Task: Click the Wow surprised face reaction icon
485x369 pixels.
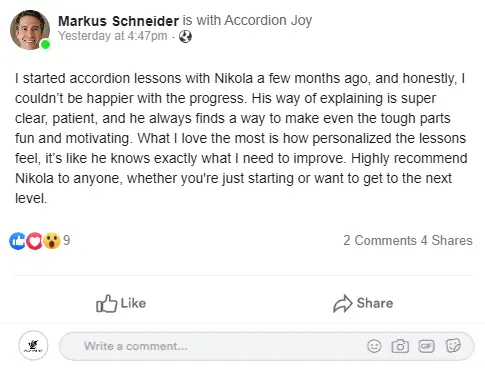Action: click(x=52, y=241)
